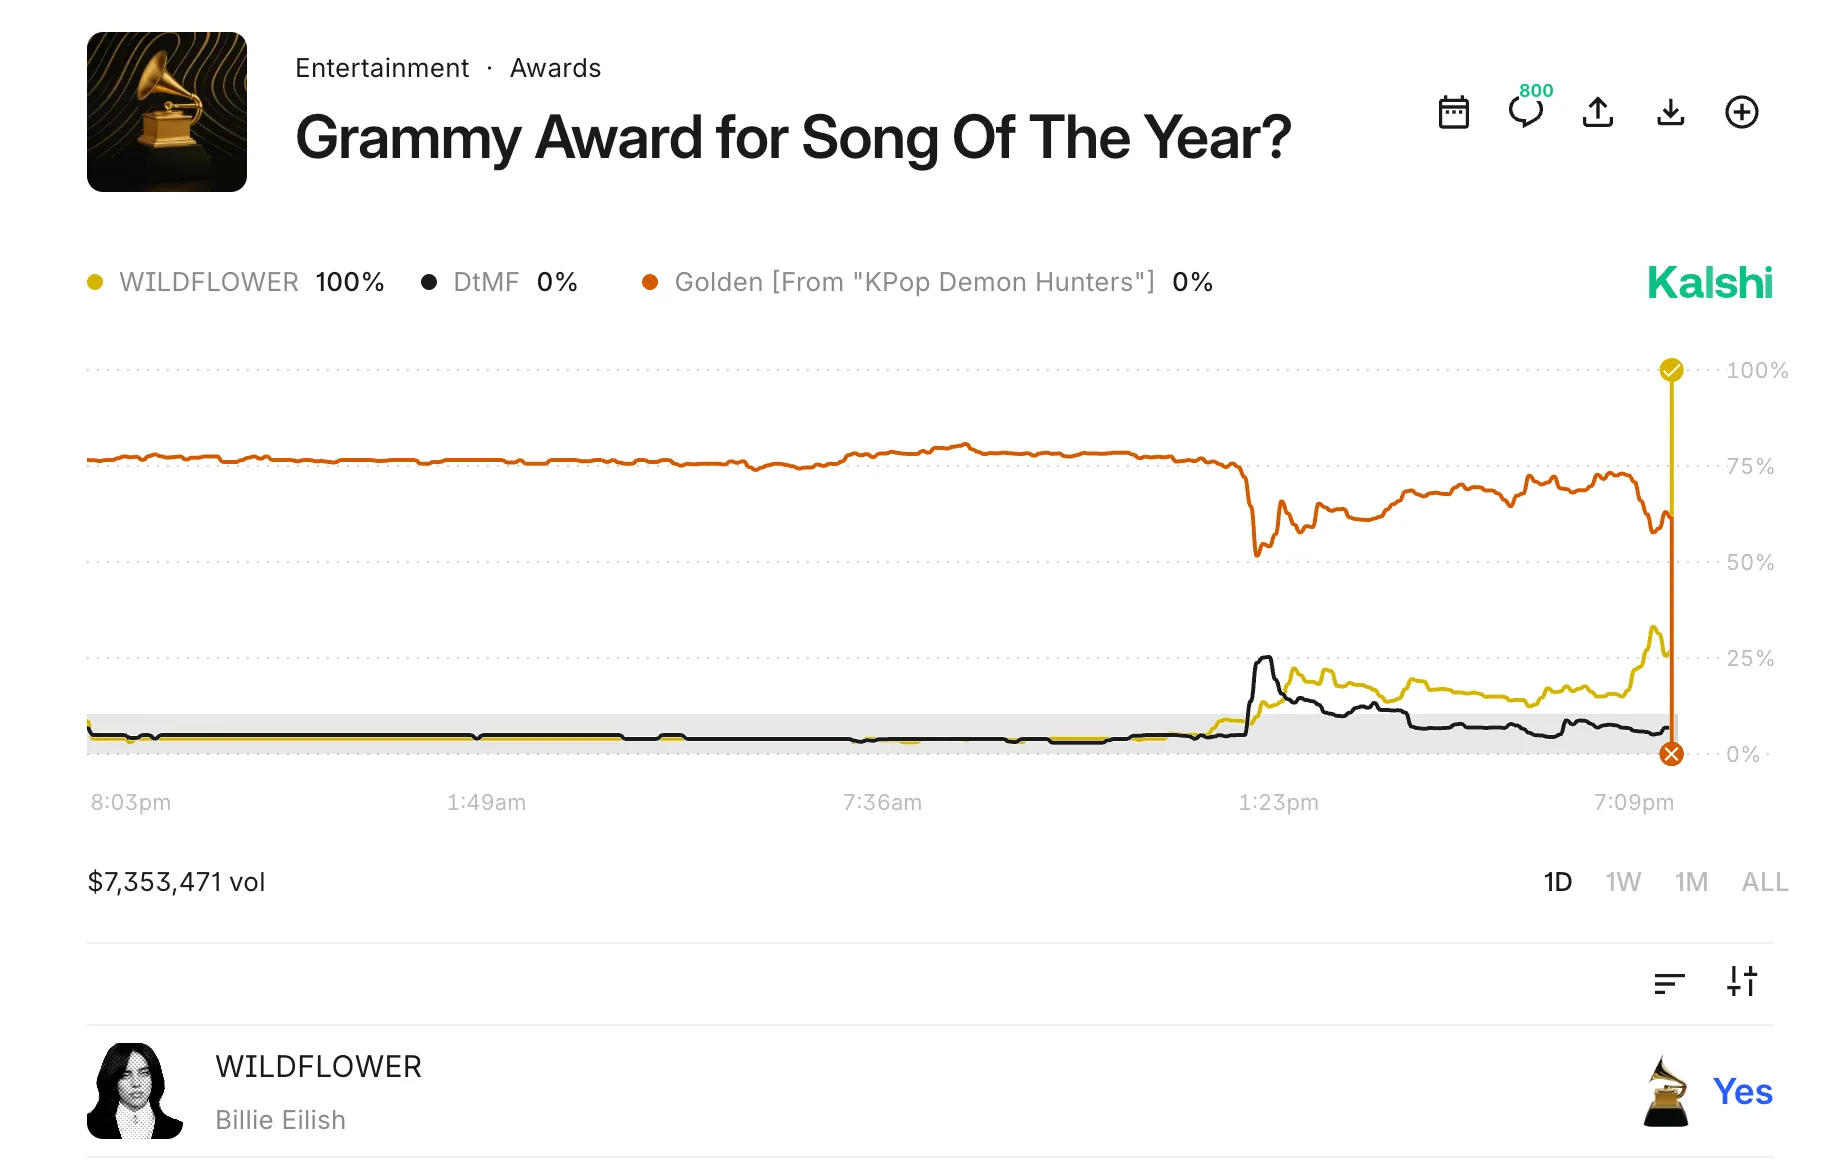Click the yellow checkmark marker at 100%
This screenshot has width=1830, height=1164.
[1671, 370]
